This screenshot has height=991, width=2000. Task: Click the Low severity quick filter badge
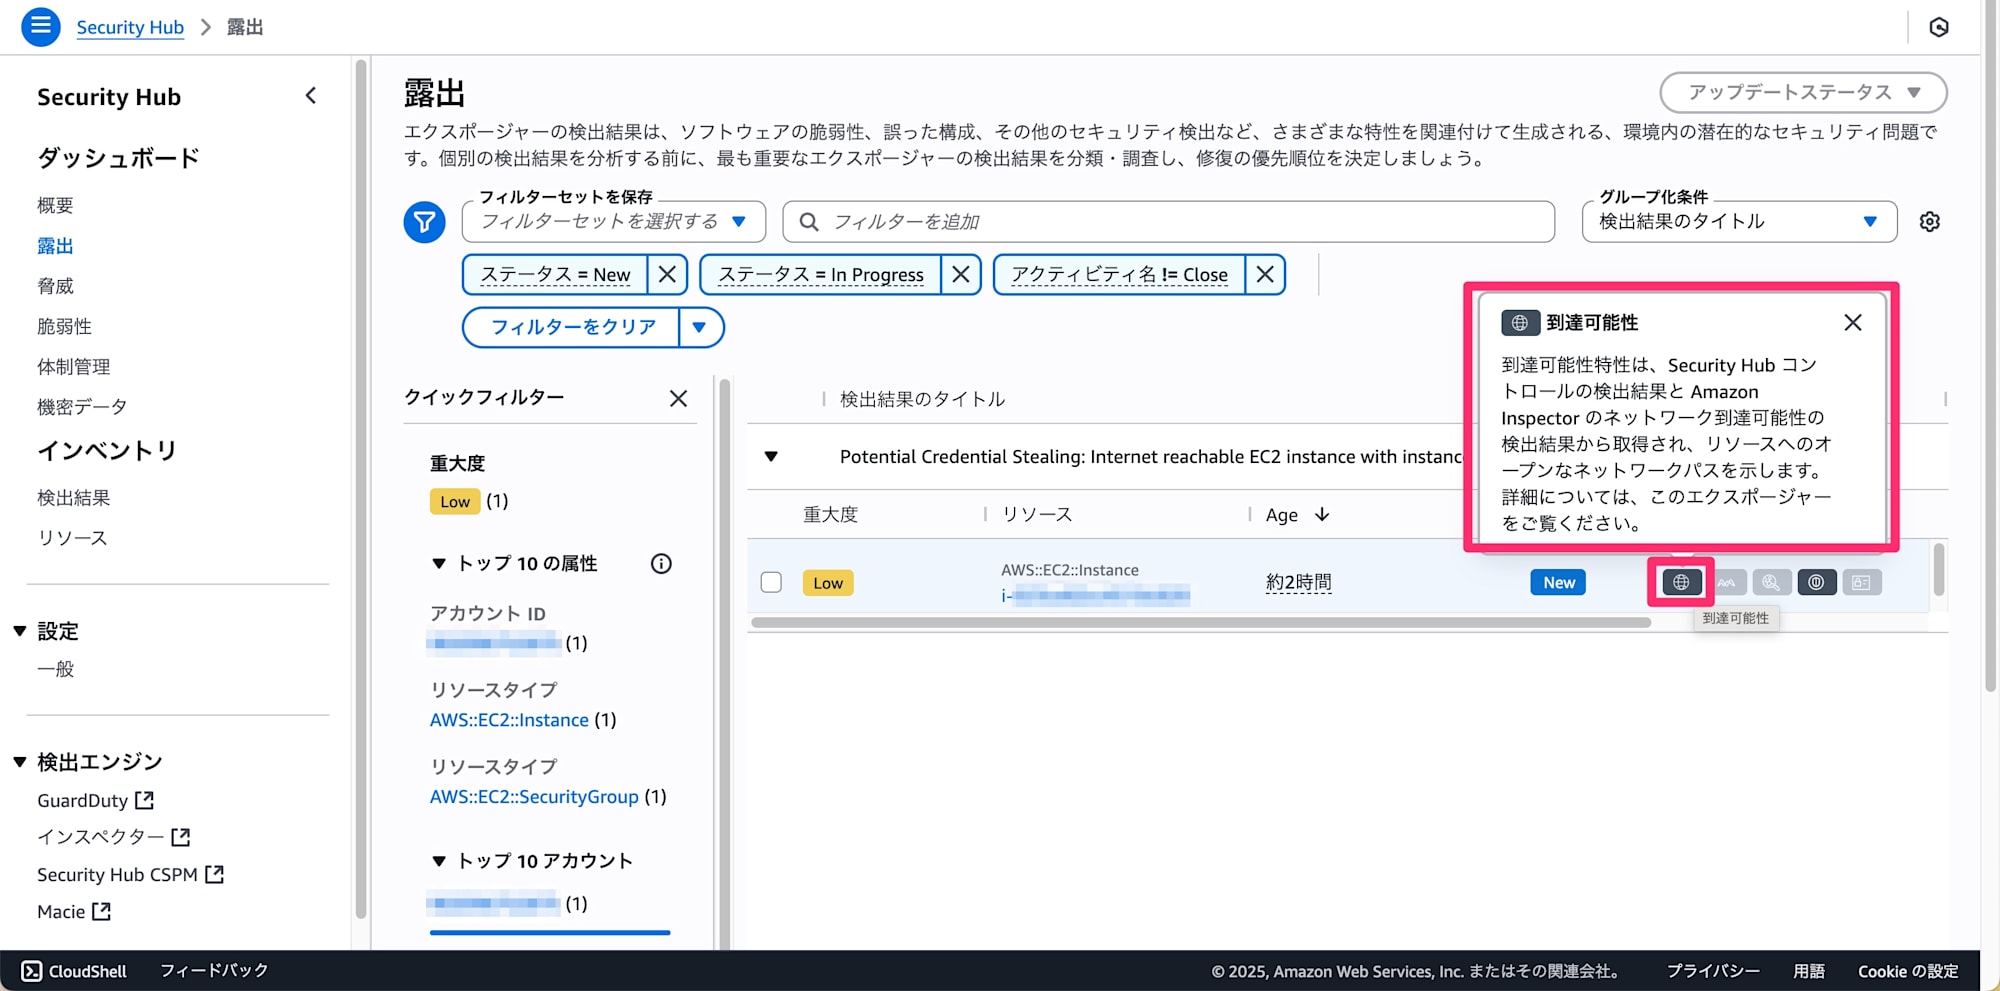(455, 501)
